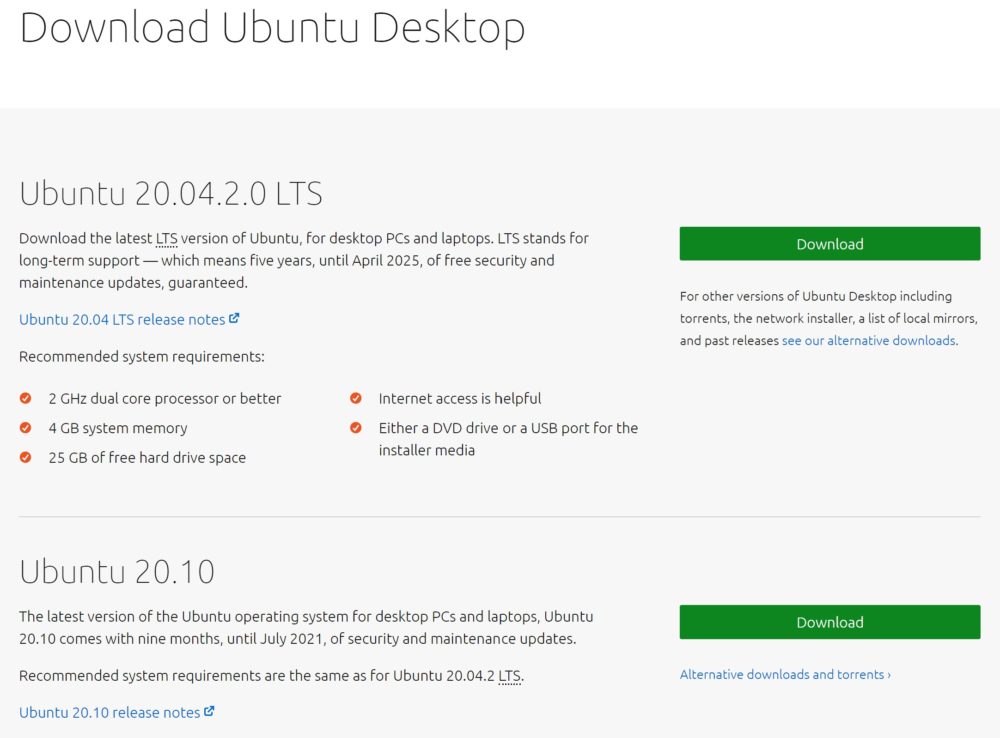This screenshot has height=738, width=1000.
Task: Click 'Recommended system requirements:' text
Action: click(142, 357)
